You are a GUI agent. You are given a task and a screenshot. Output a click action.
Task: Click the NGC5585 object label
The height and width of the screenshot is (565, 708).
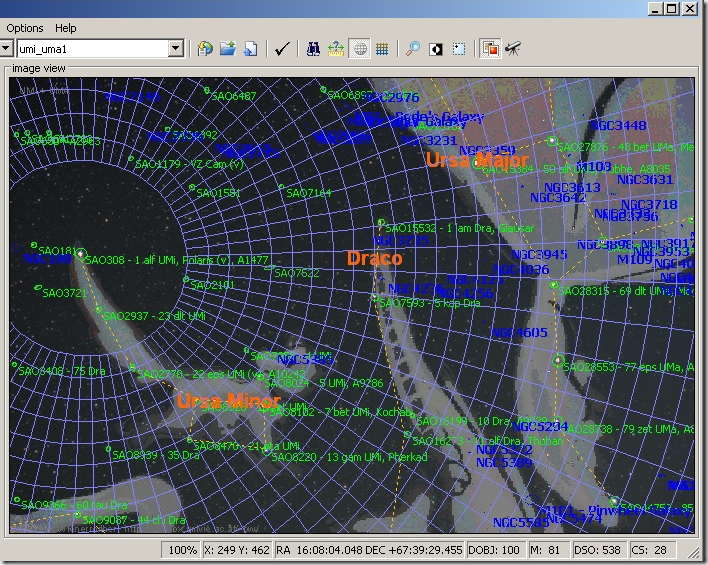[x=520, y=523]
